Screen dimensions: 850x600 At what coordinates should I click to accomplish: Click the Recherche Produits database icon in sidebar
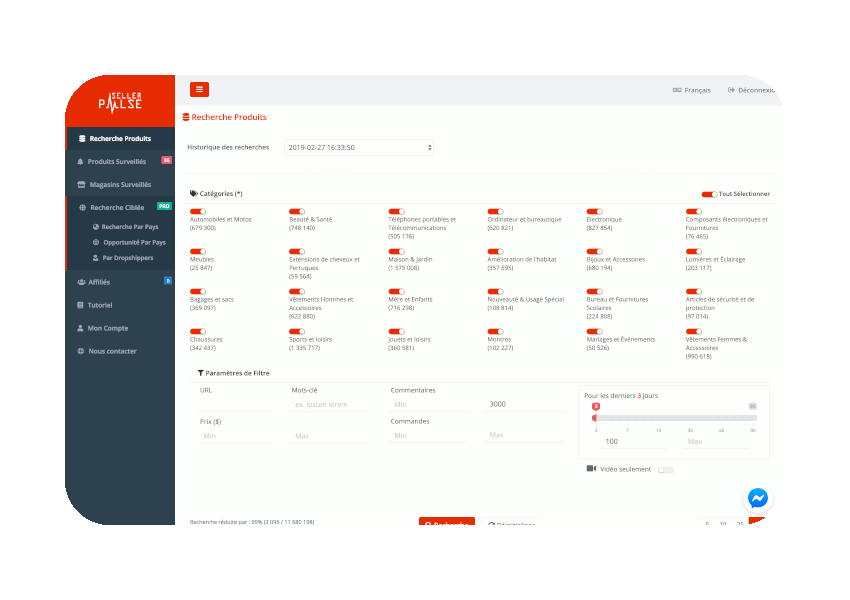(82, 139)
